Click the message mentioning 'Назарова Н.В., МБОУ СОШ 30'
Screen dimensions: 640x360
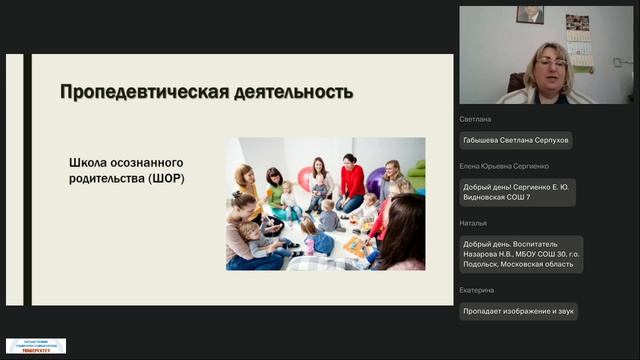(x=521, y=254)
